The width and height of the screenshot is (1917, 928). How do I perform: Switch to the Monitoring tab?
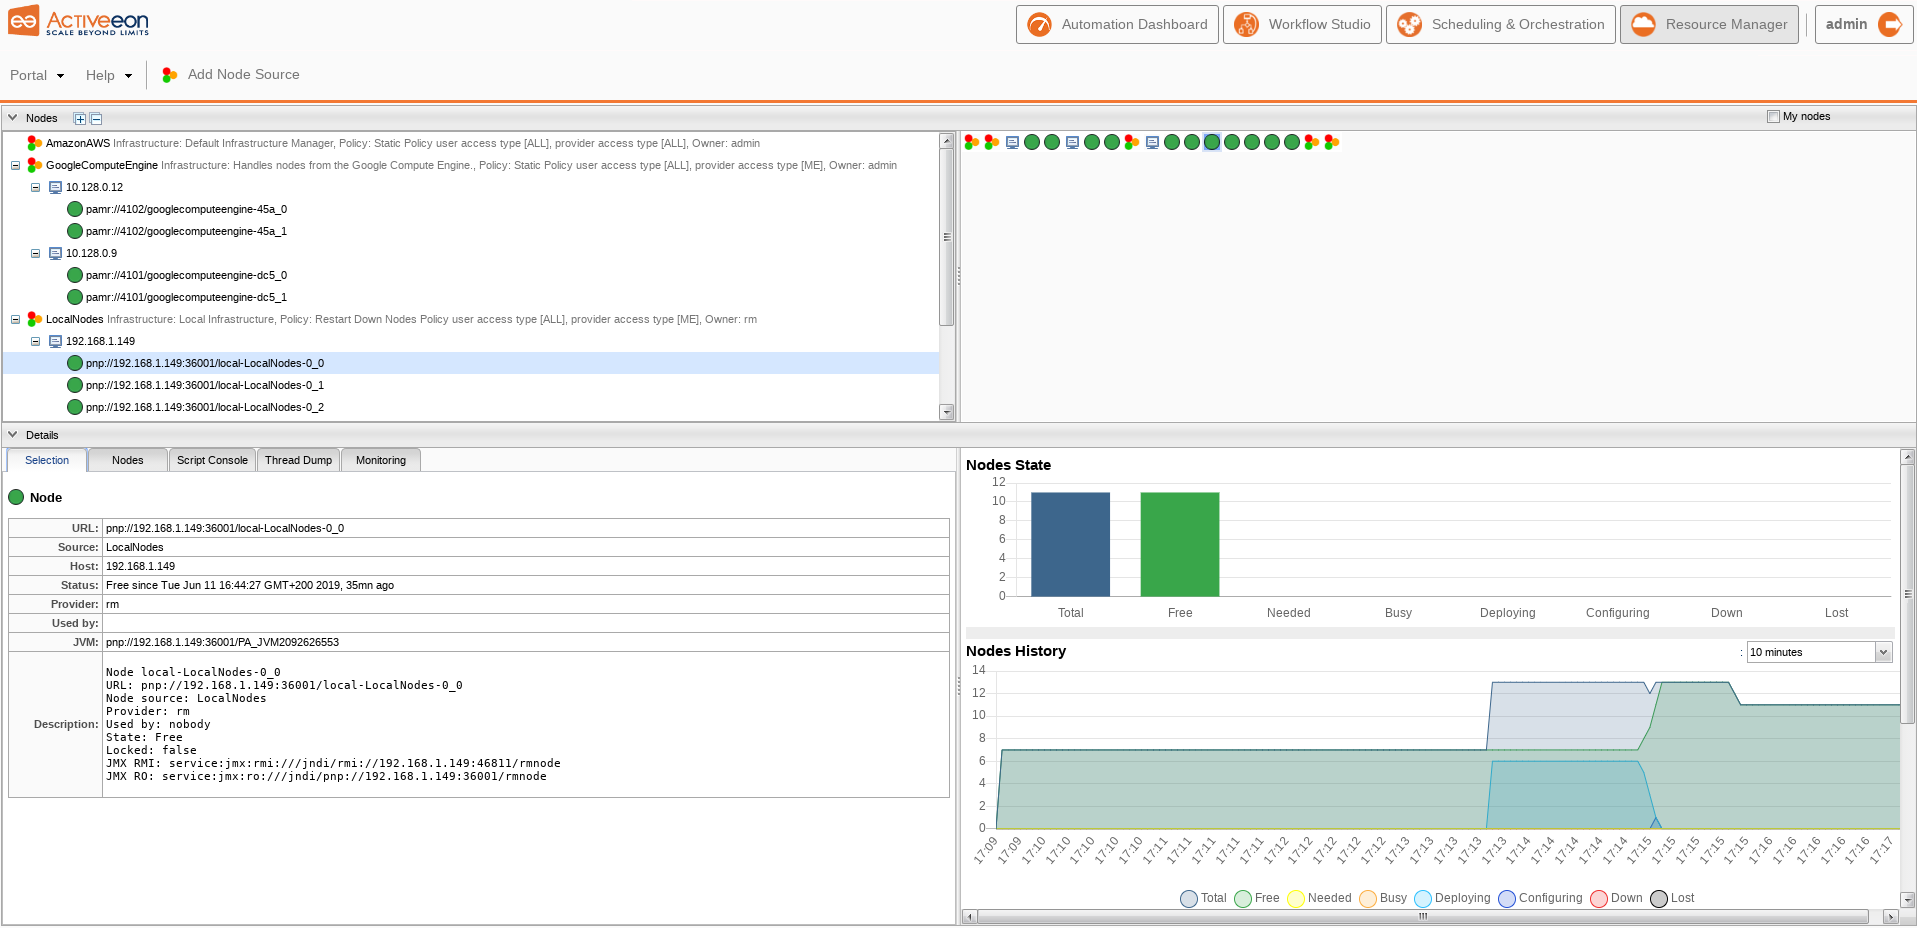(x=381, y=460)
